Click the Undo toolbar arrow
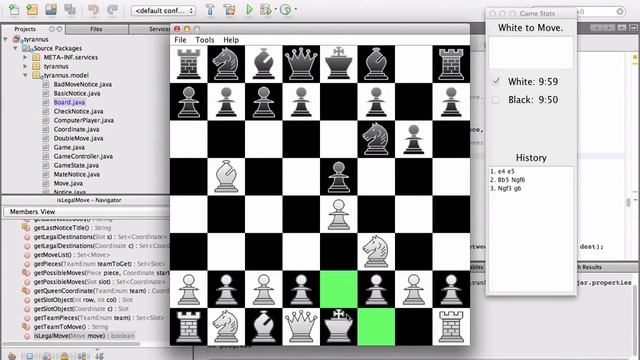Viewport: 640px width, 360px height. point(93,10)
